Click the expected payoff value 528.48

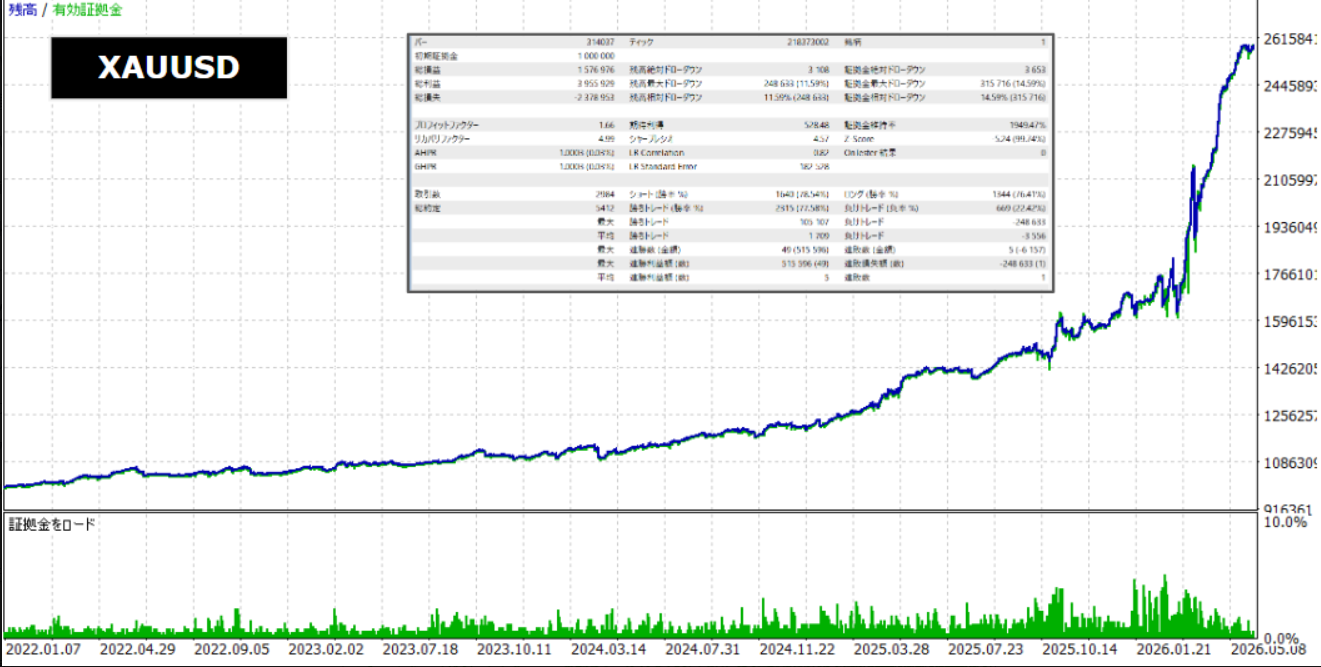[x=816, y=124]
